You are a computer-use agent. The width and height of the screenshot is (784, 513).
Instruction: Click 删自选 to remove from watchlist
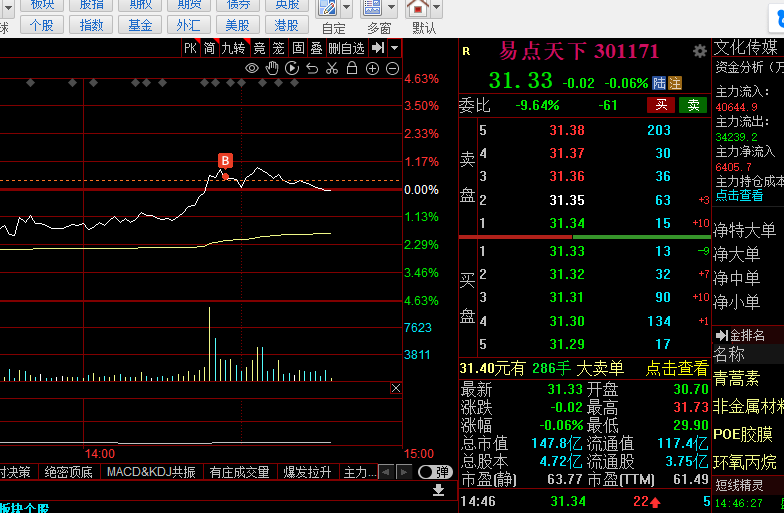tap(346, 48)
